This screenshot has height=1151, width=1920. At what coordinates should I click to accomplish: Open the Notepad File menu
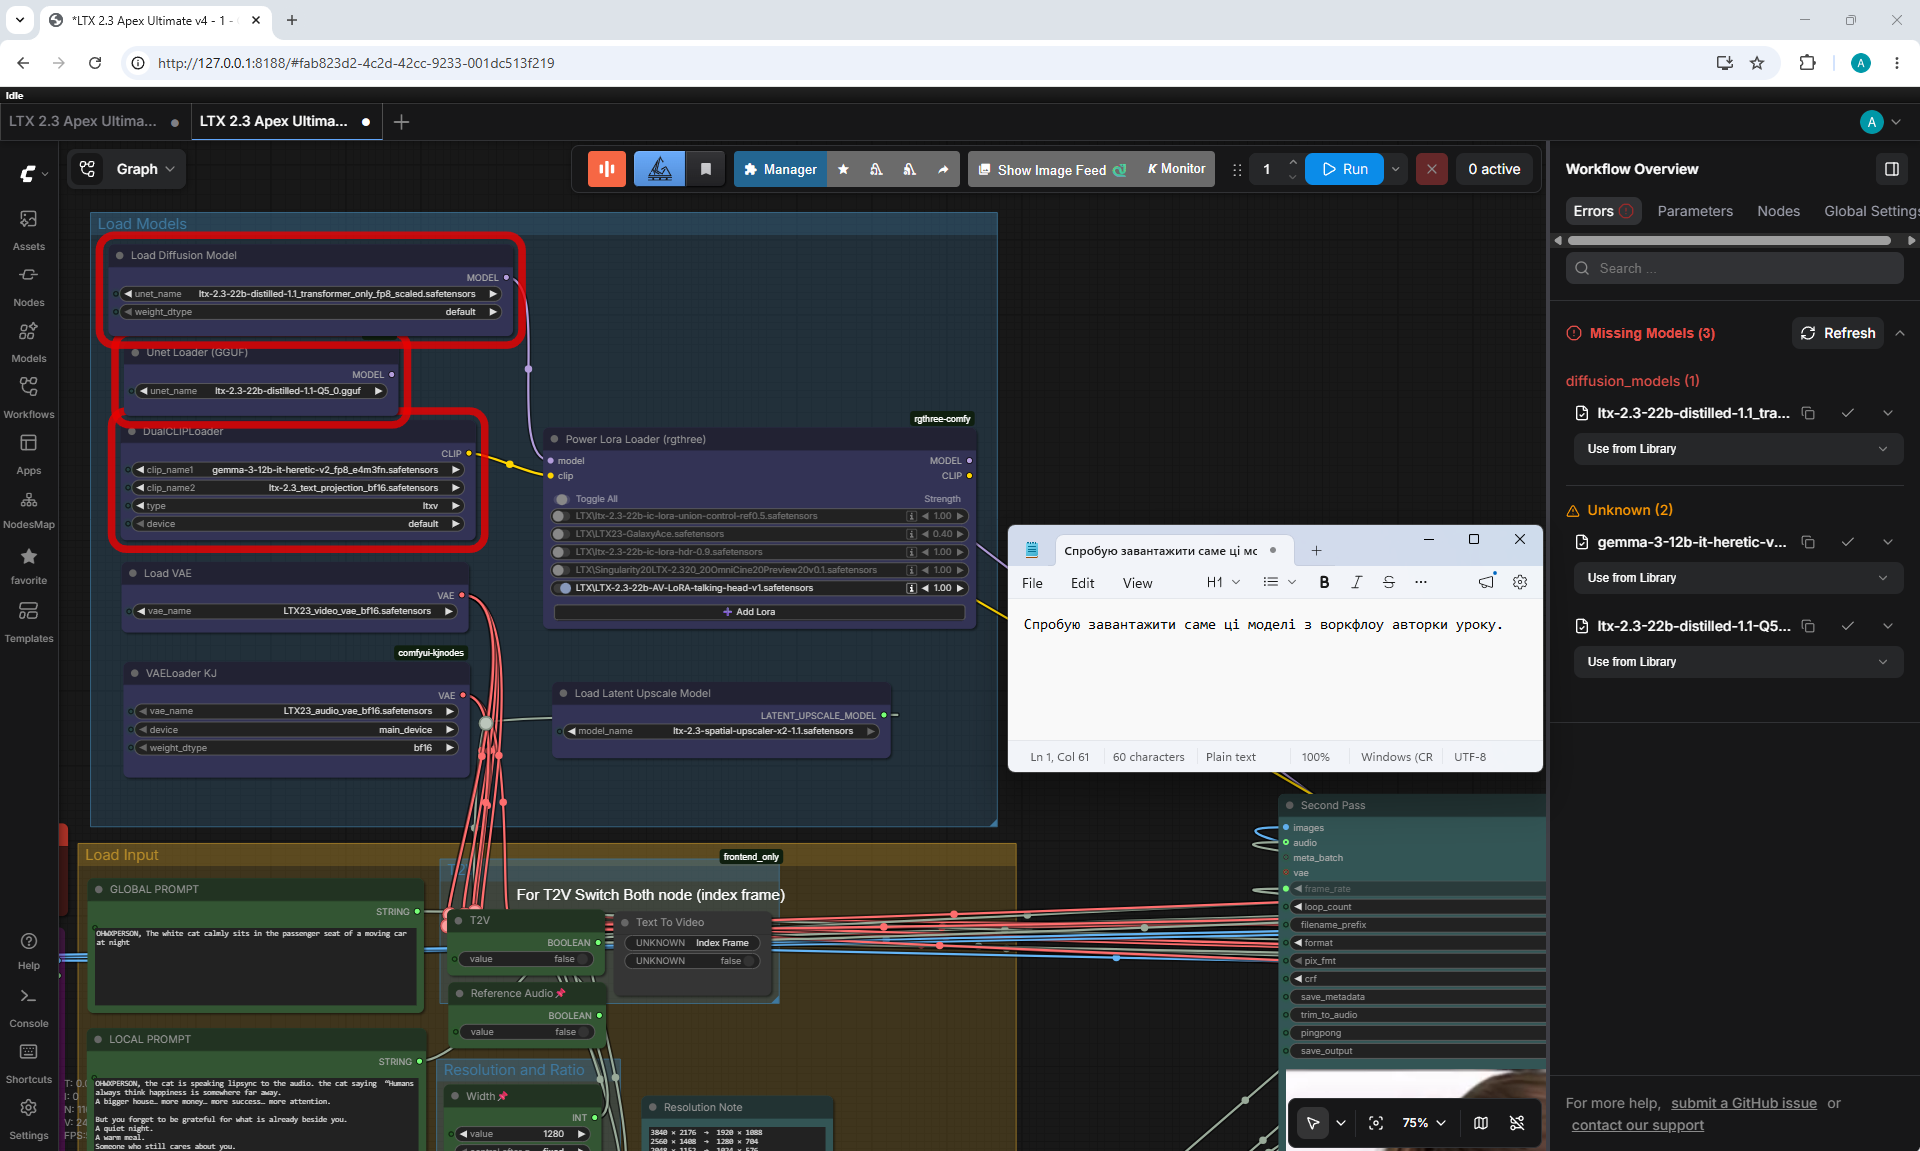coord(1032,583)
